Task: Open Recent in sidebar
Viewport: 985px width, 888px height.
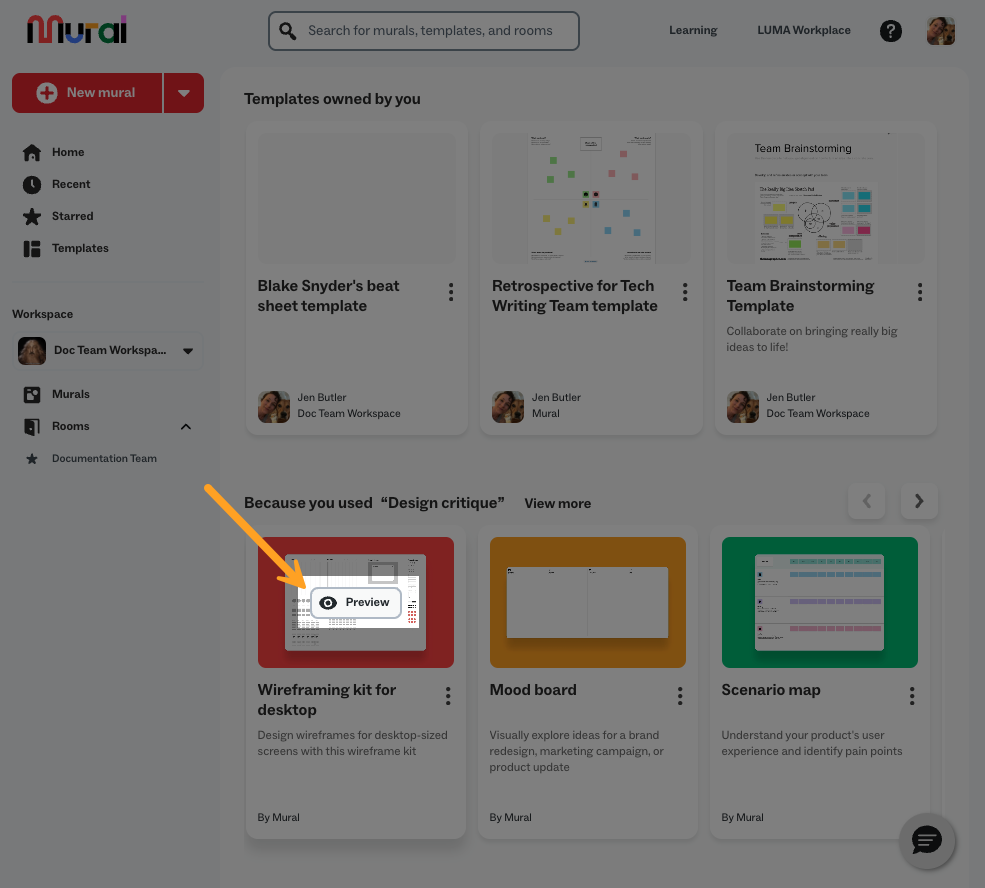Action: [71, 185]
